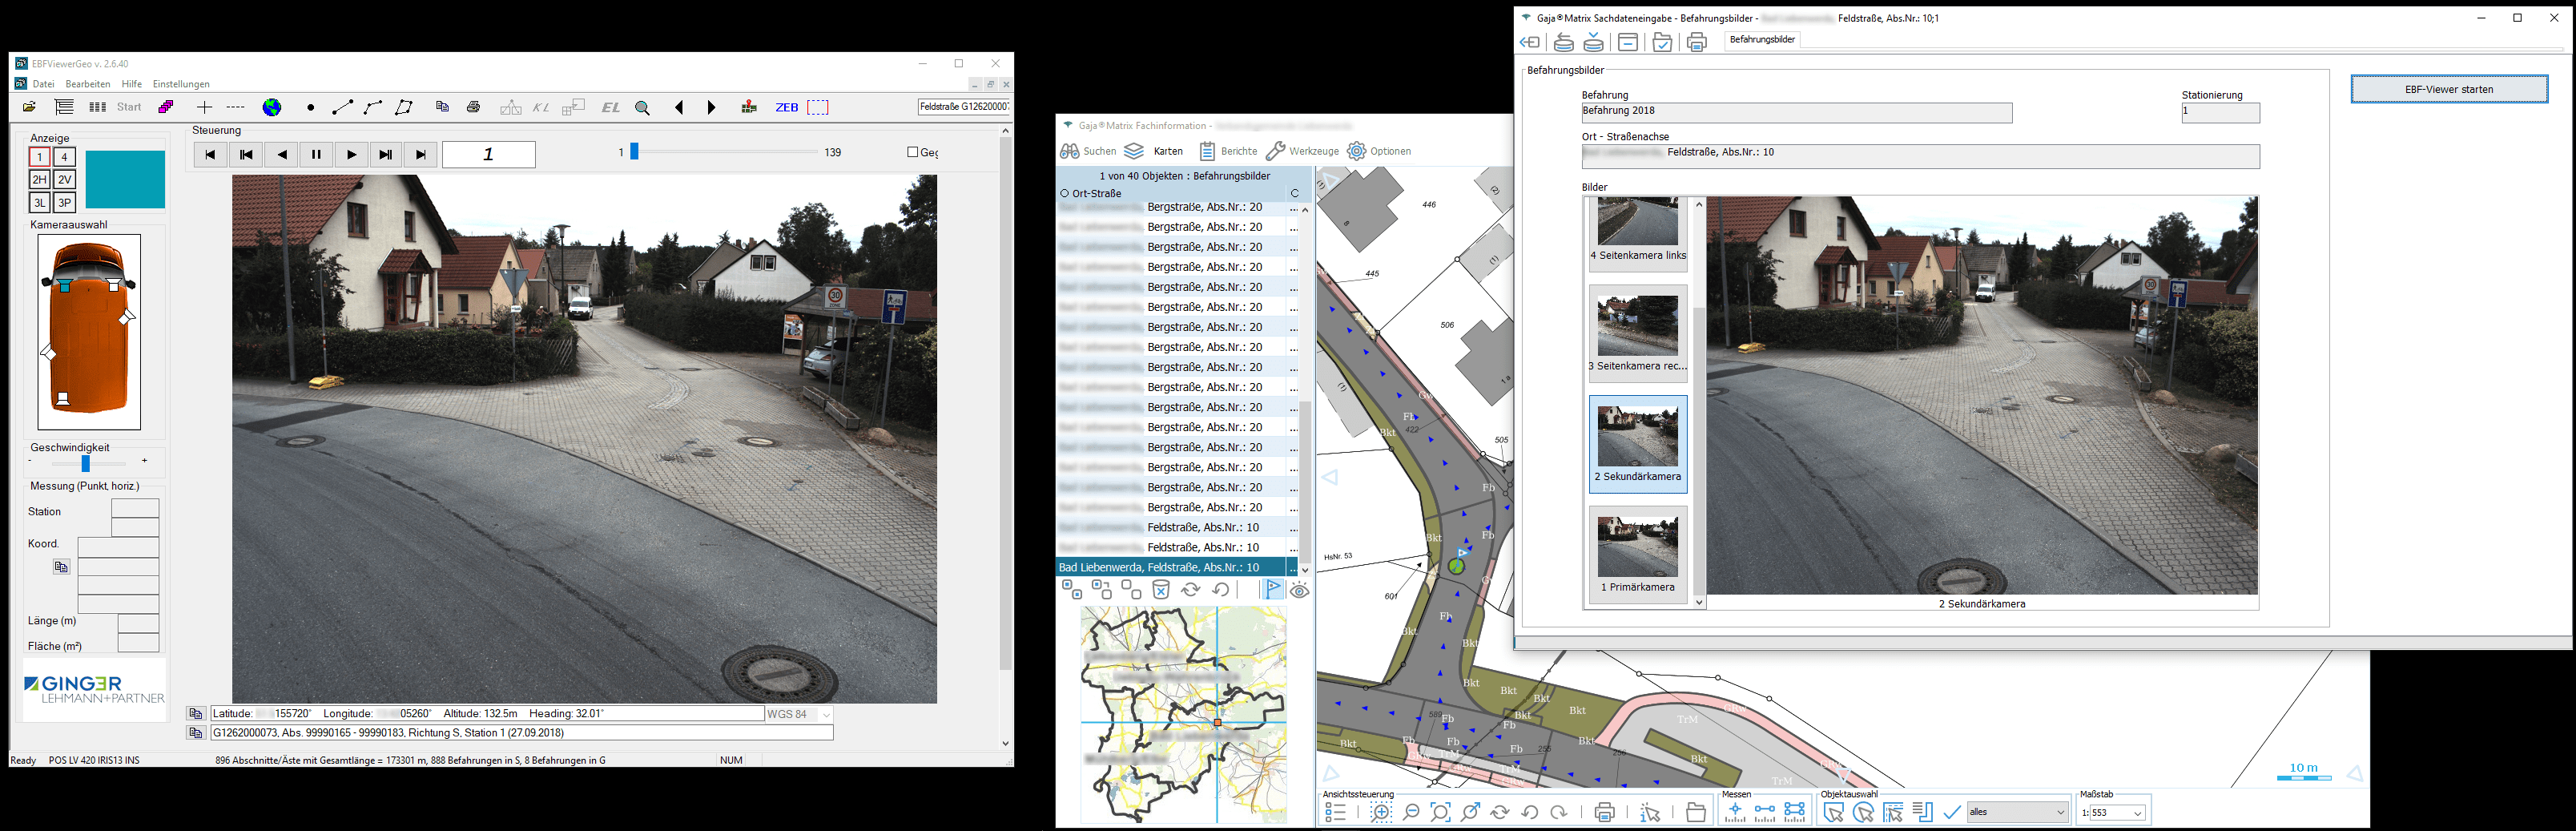Open the Karten menu in Gaja-Matrix
Screen dimensions: 2576x831
(1167, 151)
